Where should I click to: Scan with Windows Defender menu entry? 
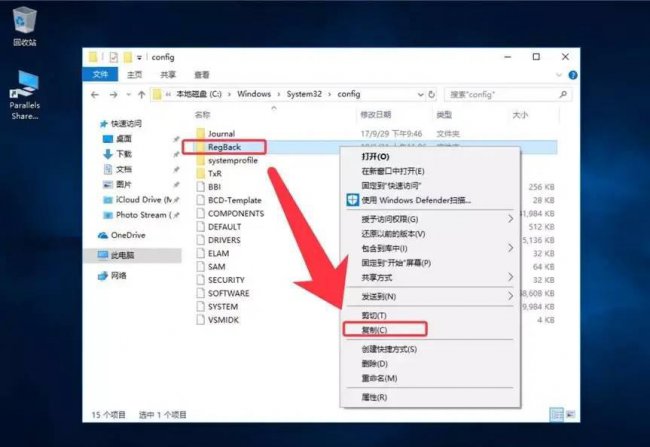[430, 200]
